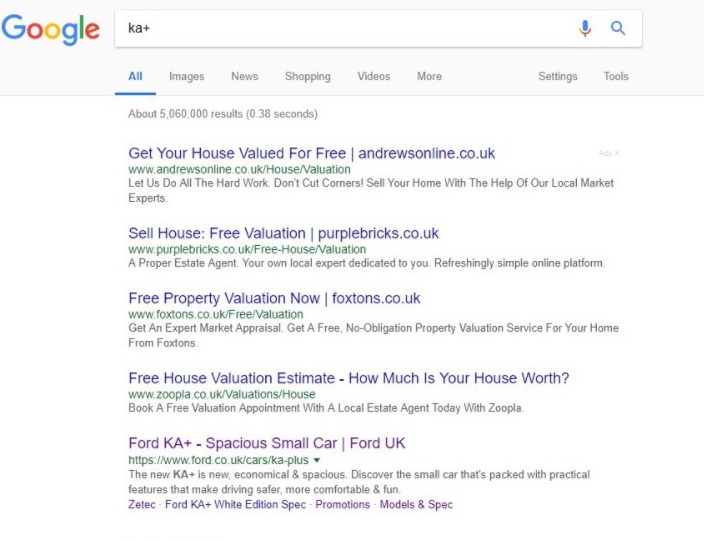Click the zoopla.co.uk/Valuations/House URL
Screen dimensions: 704x542
[x=222, y=394]
